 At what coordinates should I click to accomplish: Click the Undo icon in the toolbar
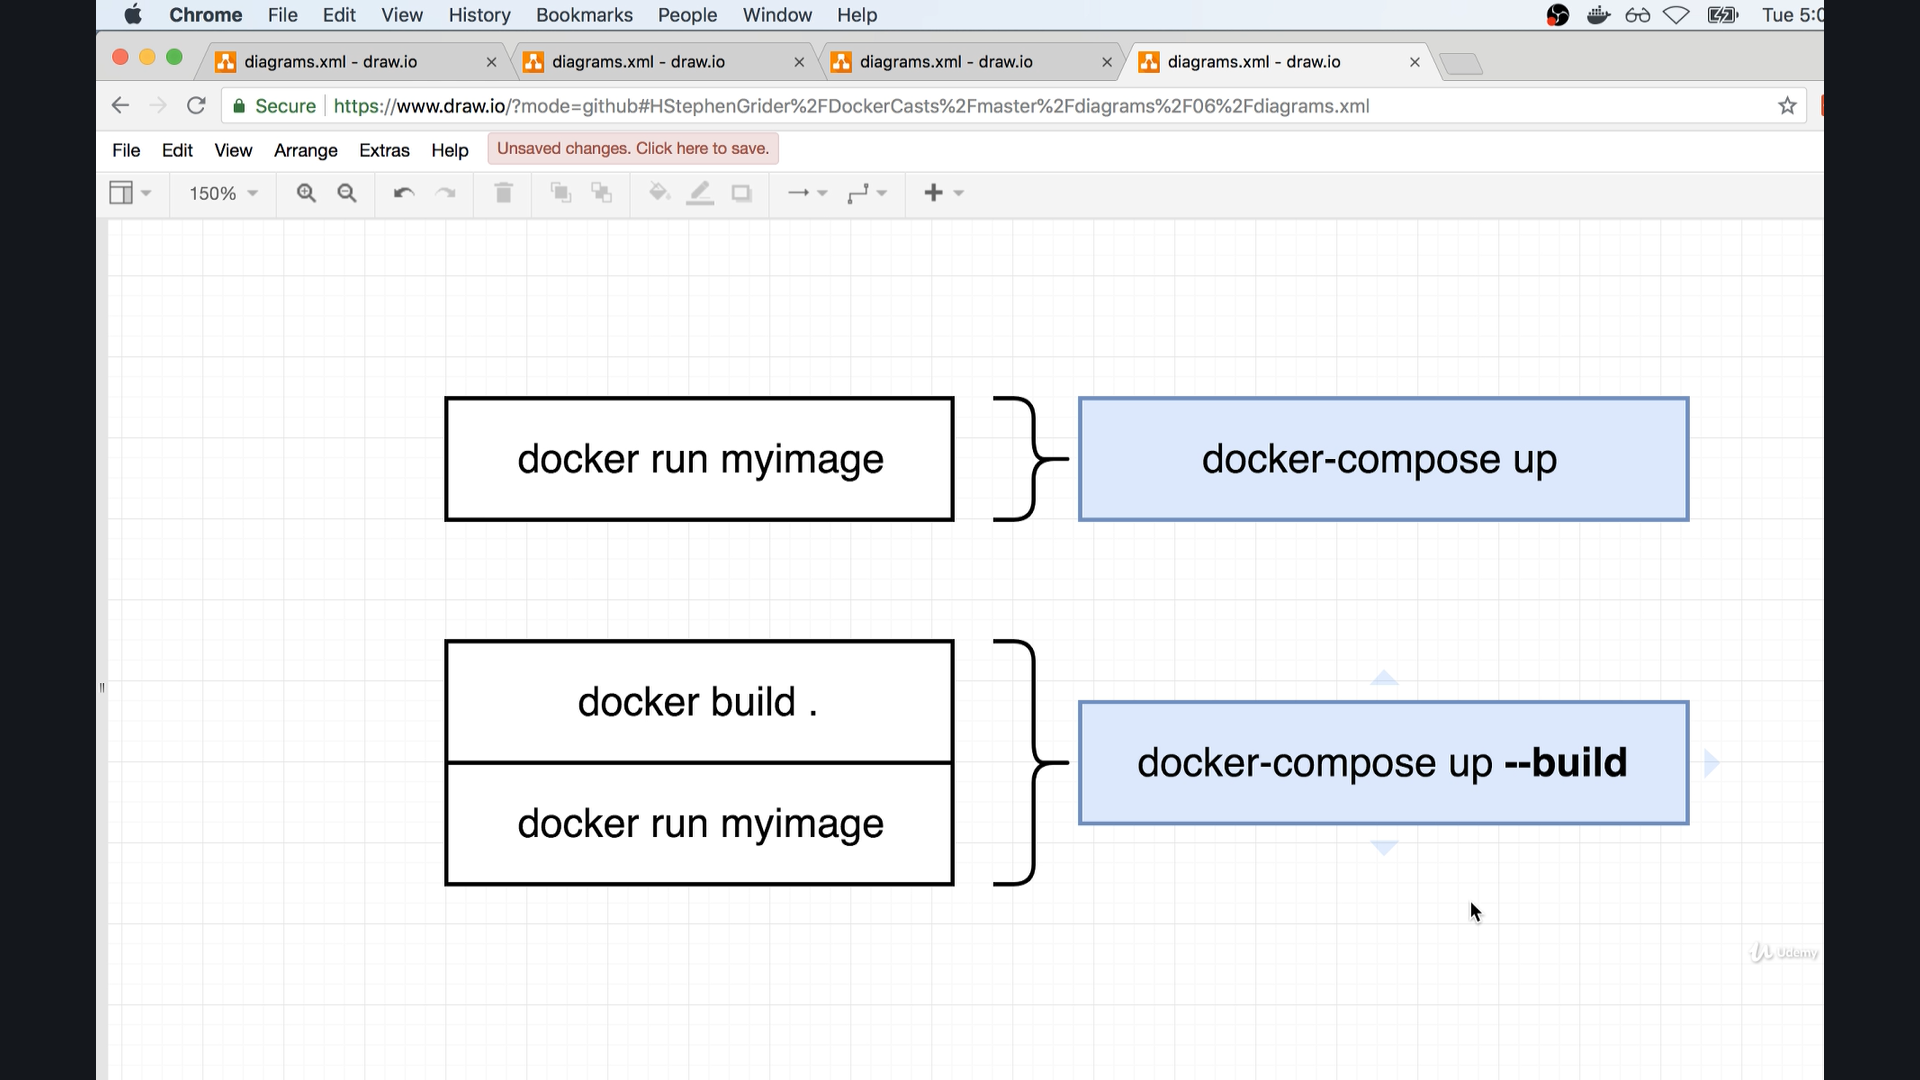pos(403,192)
